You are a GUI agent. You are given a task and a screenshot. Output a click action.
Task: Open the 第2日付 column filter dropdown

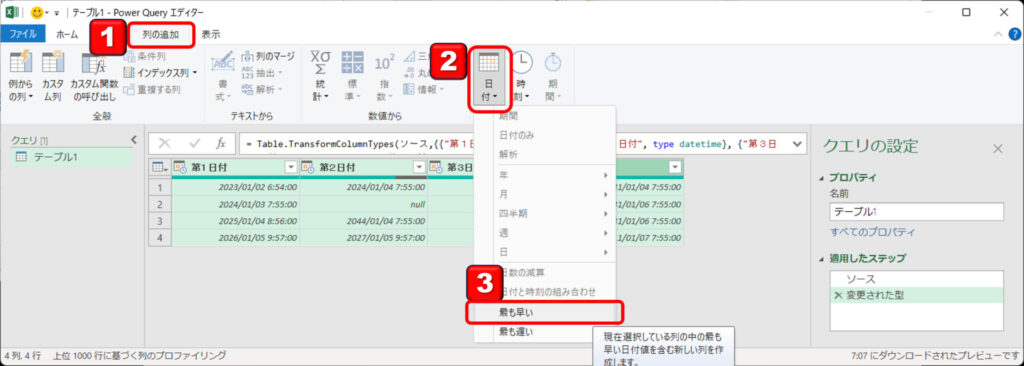[x=419, y=168]
